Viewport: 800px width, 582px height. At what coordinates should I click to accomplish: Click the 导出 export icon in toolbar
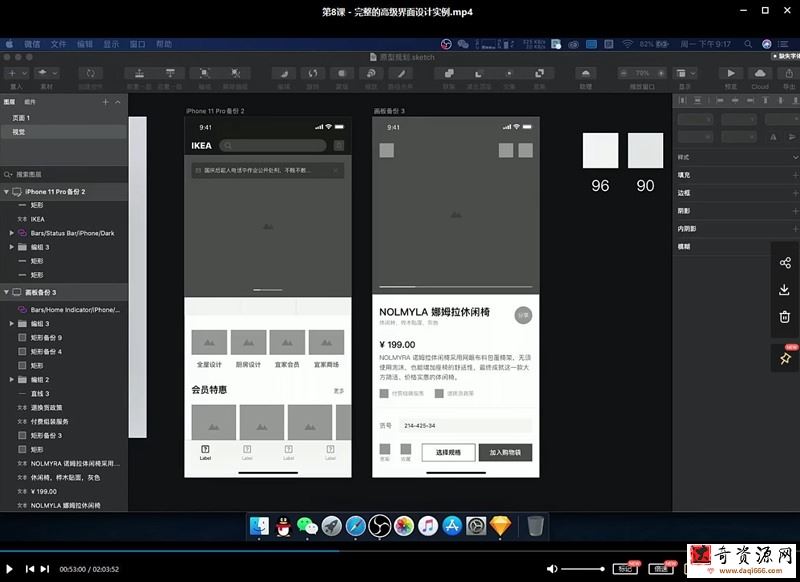[789, 73]
